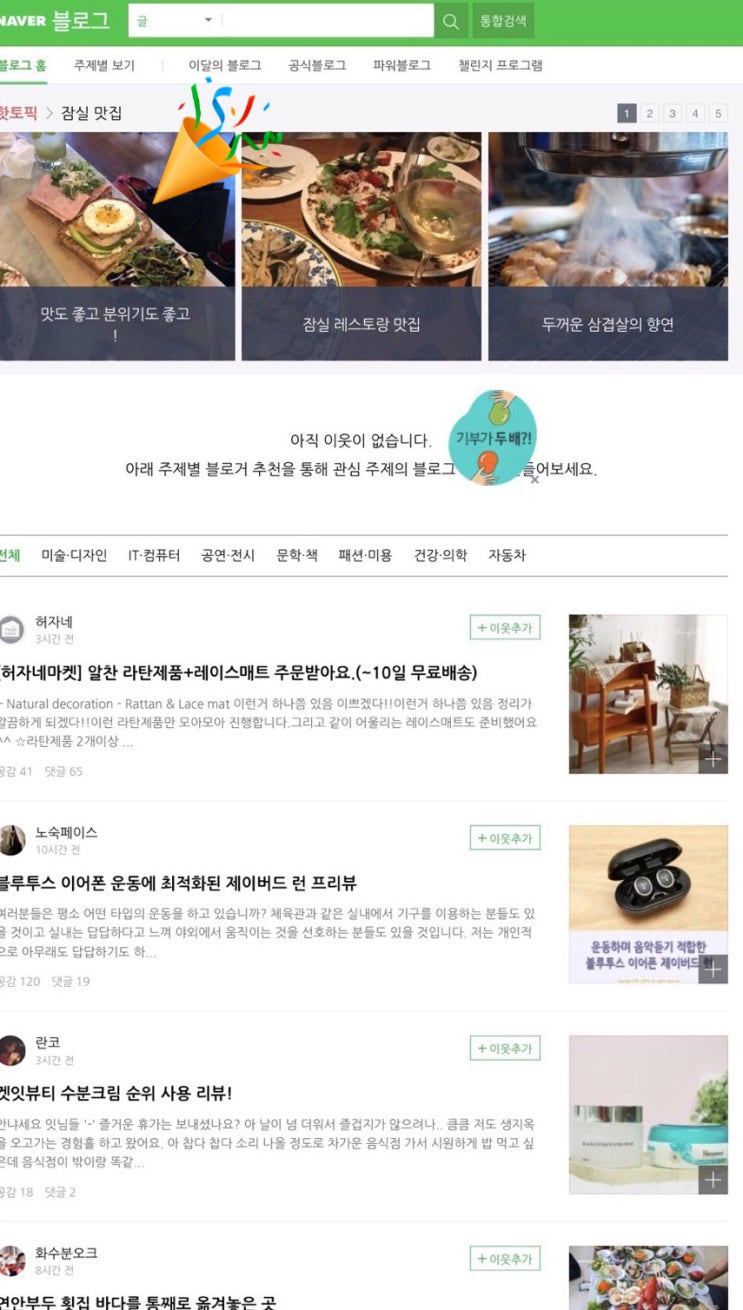Go to page 3 of hot topic slides

pyautogui.click(x=672, y=114)
